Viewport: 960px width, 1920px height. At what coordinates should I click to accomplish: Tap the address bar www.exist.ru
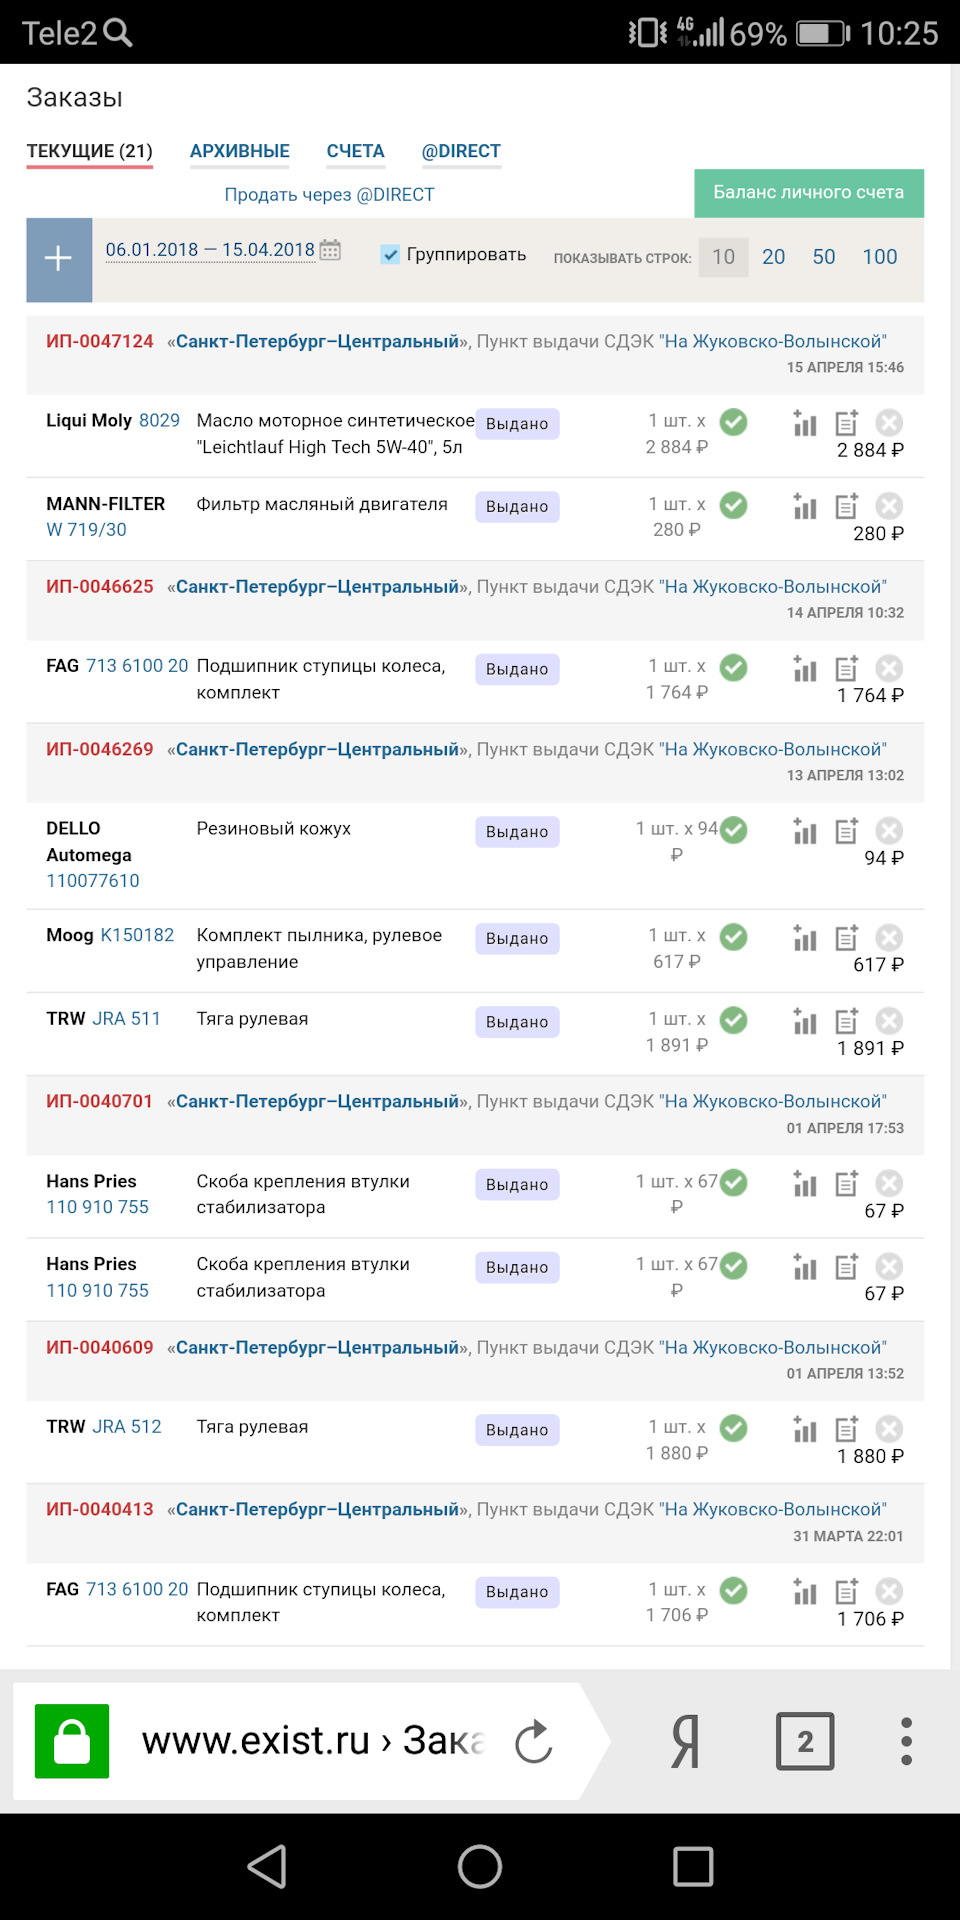(x=310, y=1741)
